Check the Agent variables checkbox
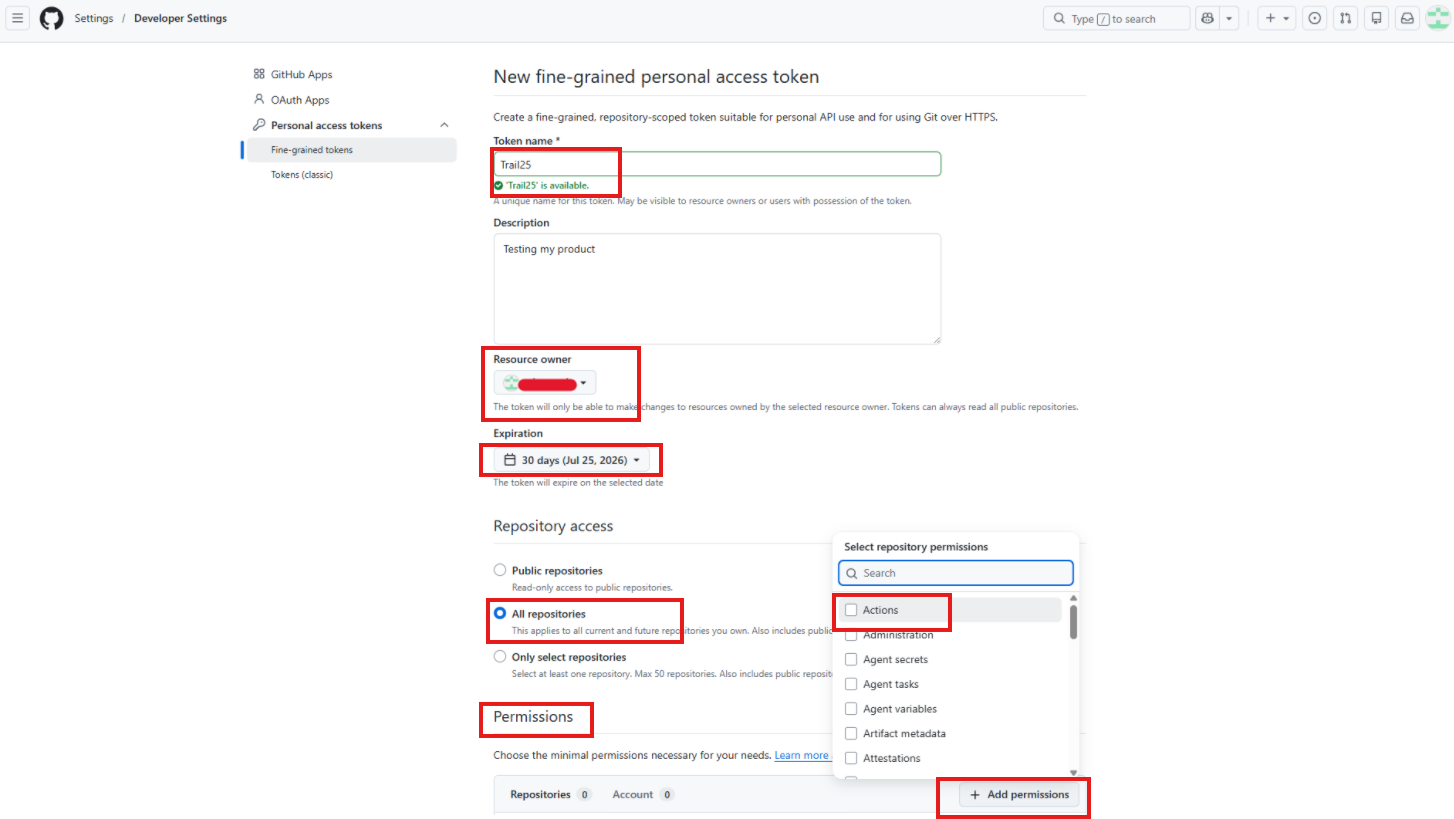Image resolution: width=1454 pixels, height=819 pixels. coord(852,709)
